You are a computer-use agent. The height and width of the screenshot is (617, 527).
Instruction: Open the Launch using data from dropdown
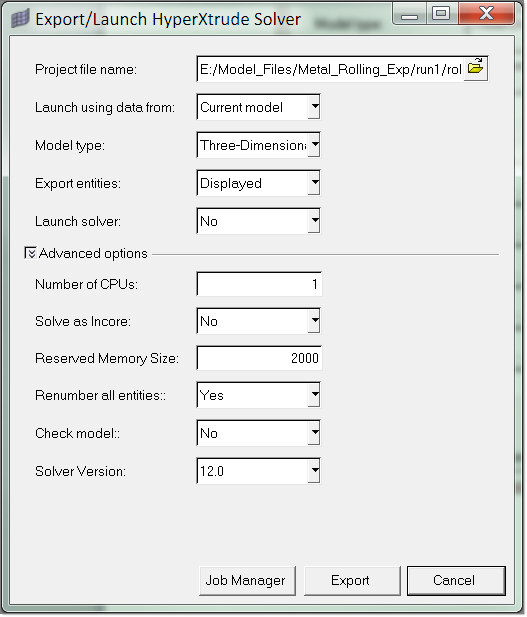click(x=259, y=107)
